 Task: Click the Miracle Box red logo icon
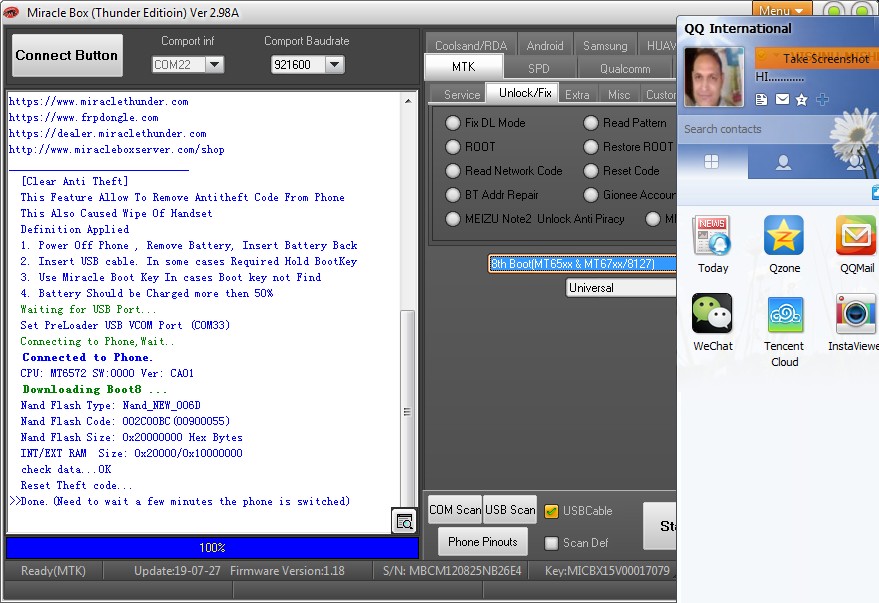click(11, 12)
